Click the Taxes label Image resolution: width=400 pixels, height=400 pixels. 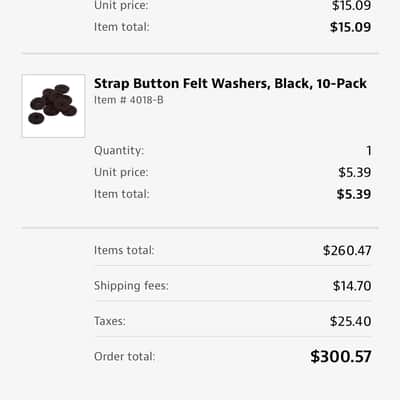(x=110, y=321)
